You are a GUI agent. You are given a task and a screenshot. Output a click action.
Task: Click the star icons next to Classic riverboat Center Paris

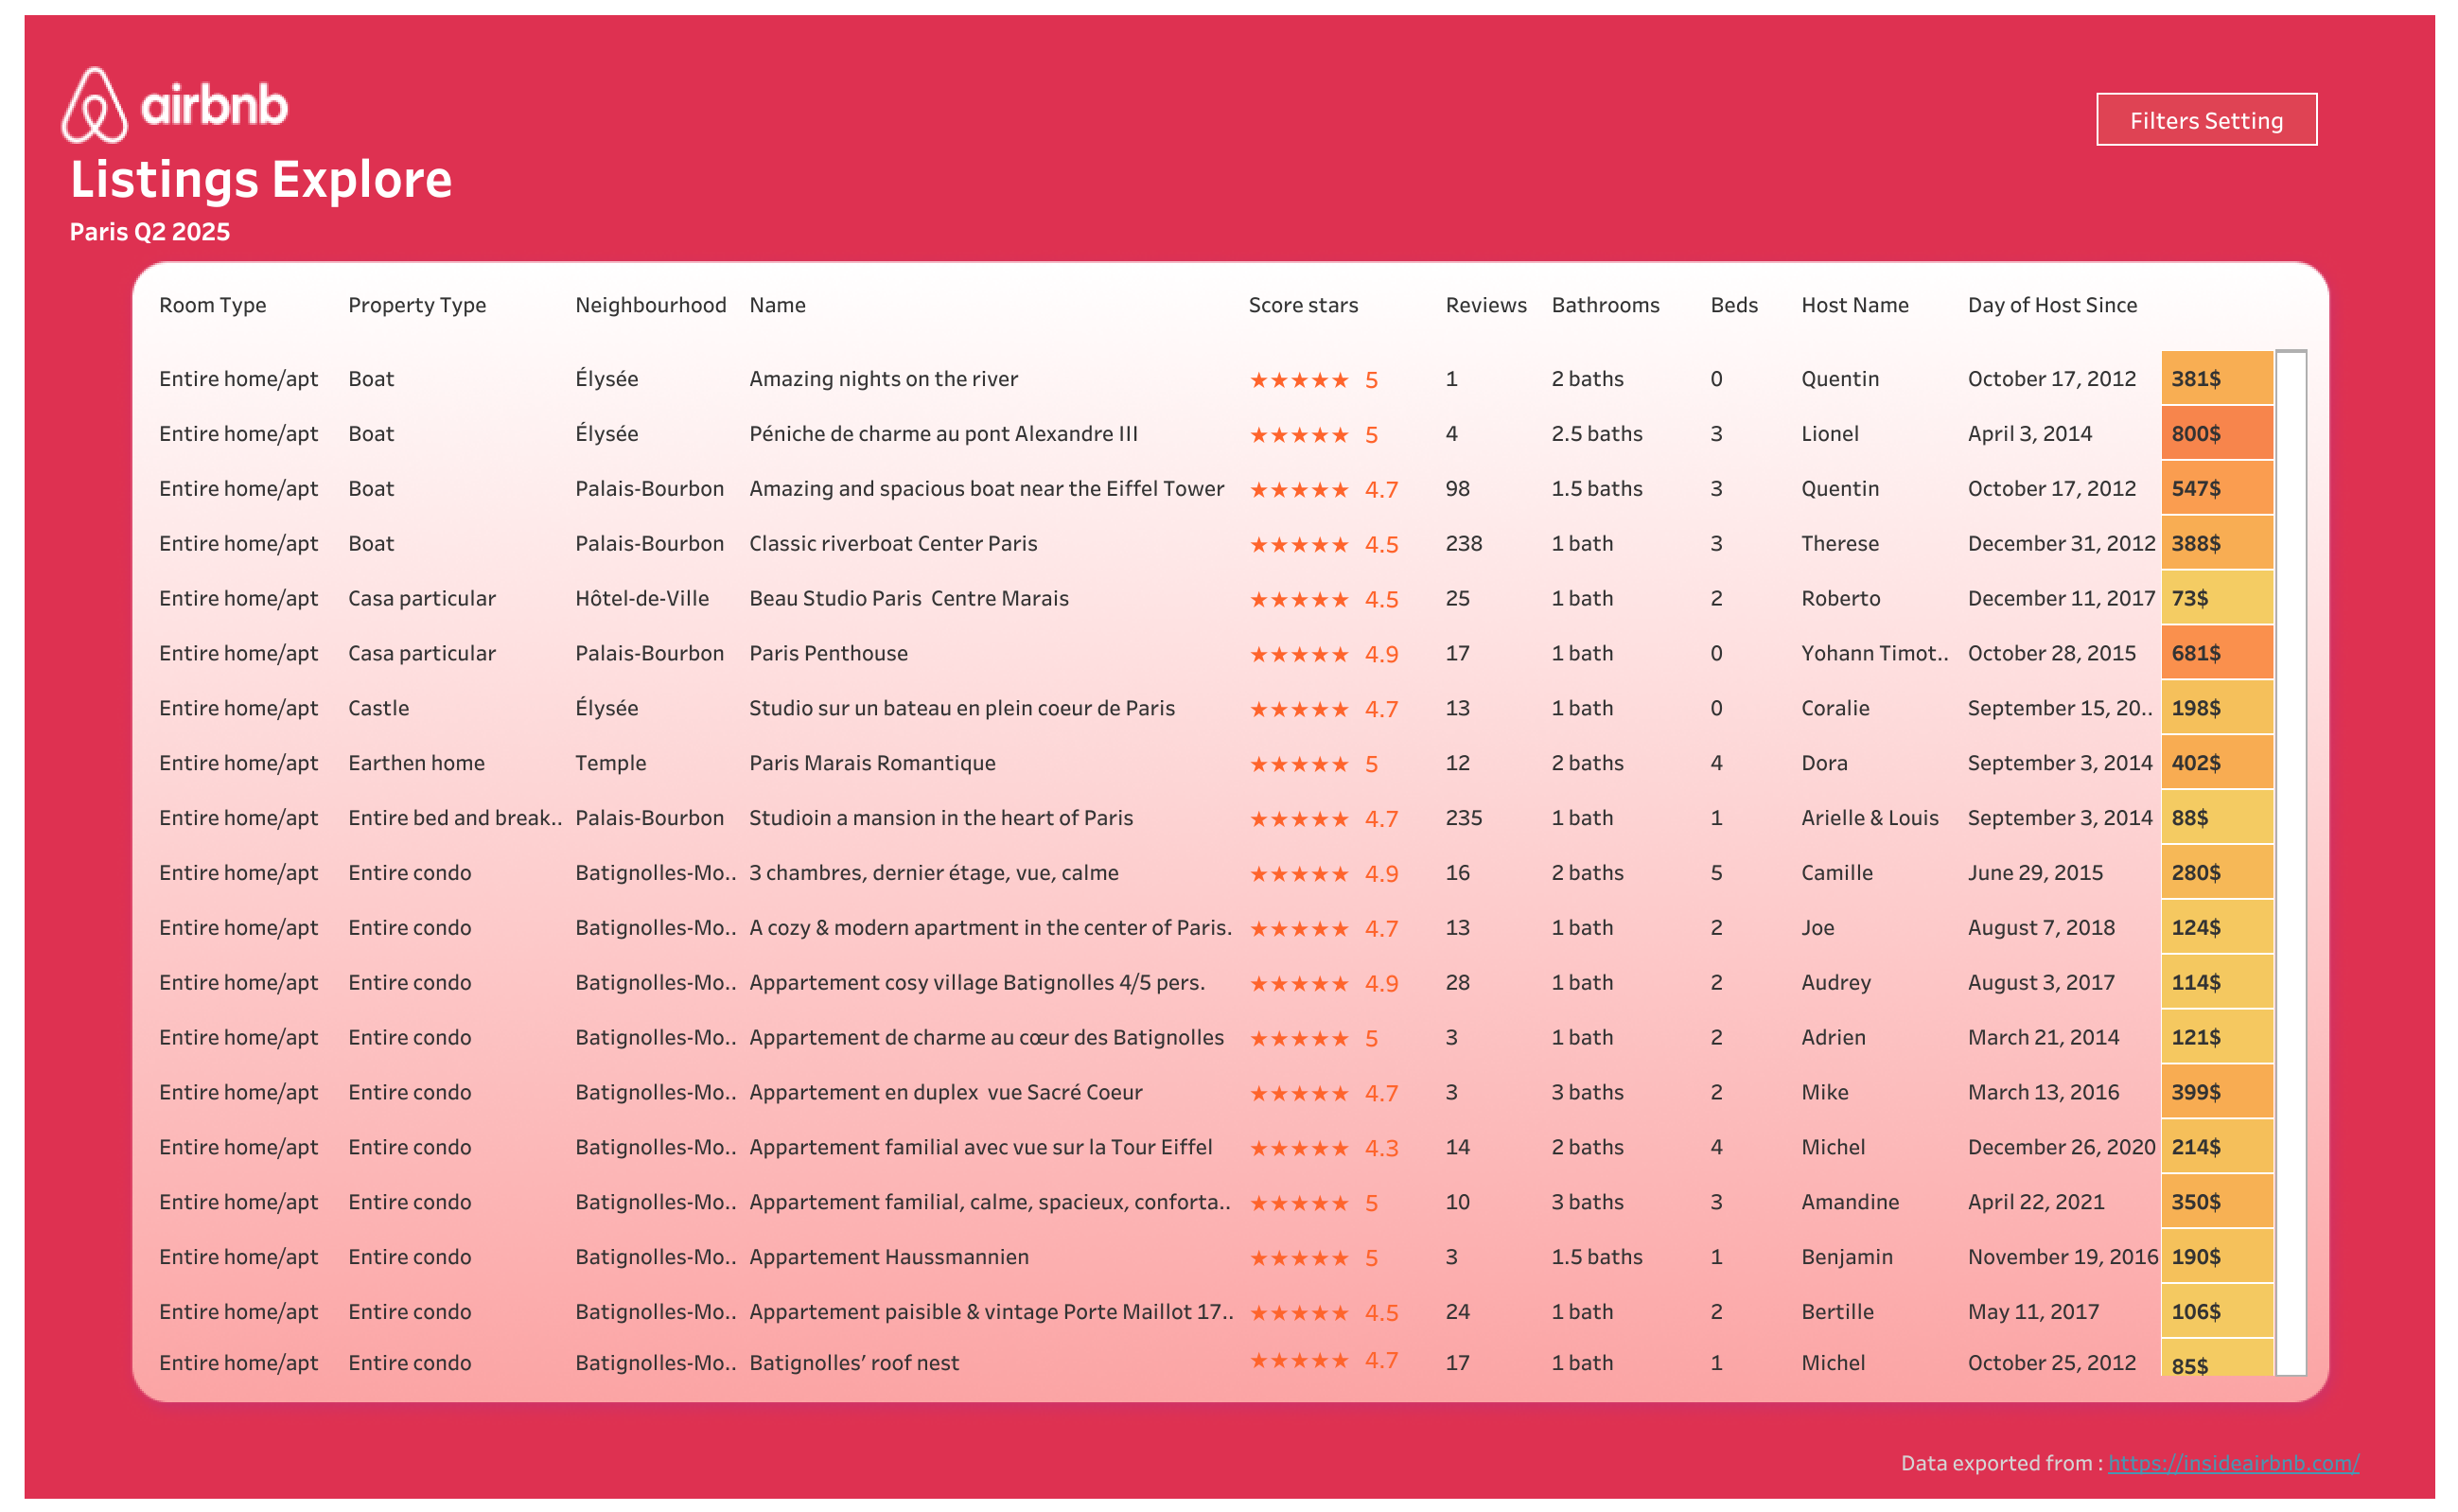coord(1303,544)
